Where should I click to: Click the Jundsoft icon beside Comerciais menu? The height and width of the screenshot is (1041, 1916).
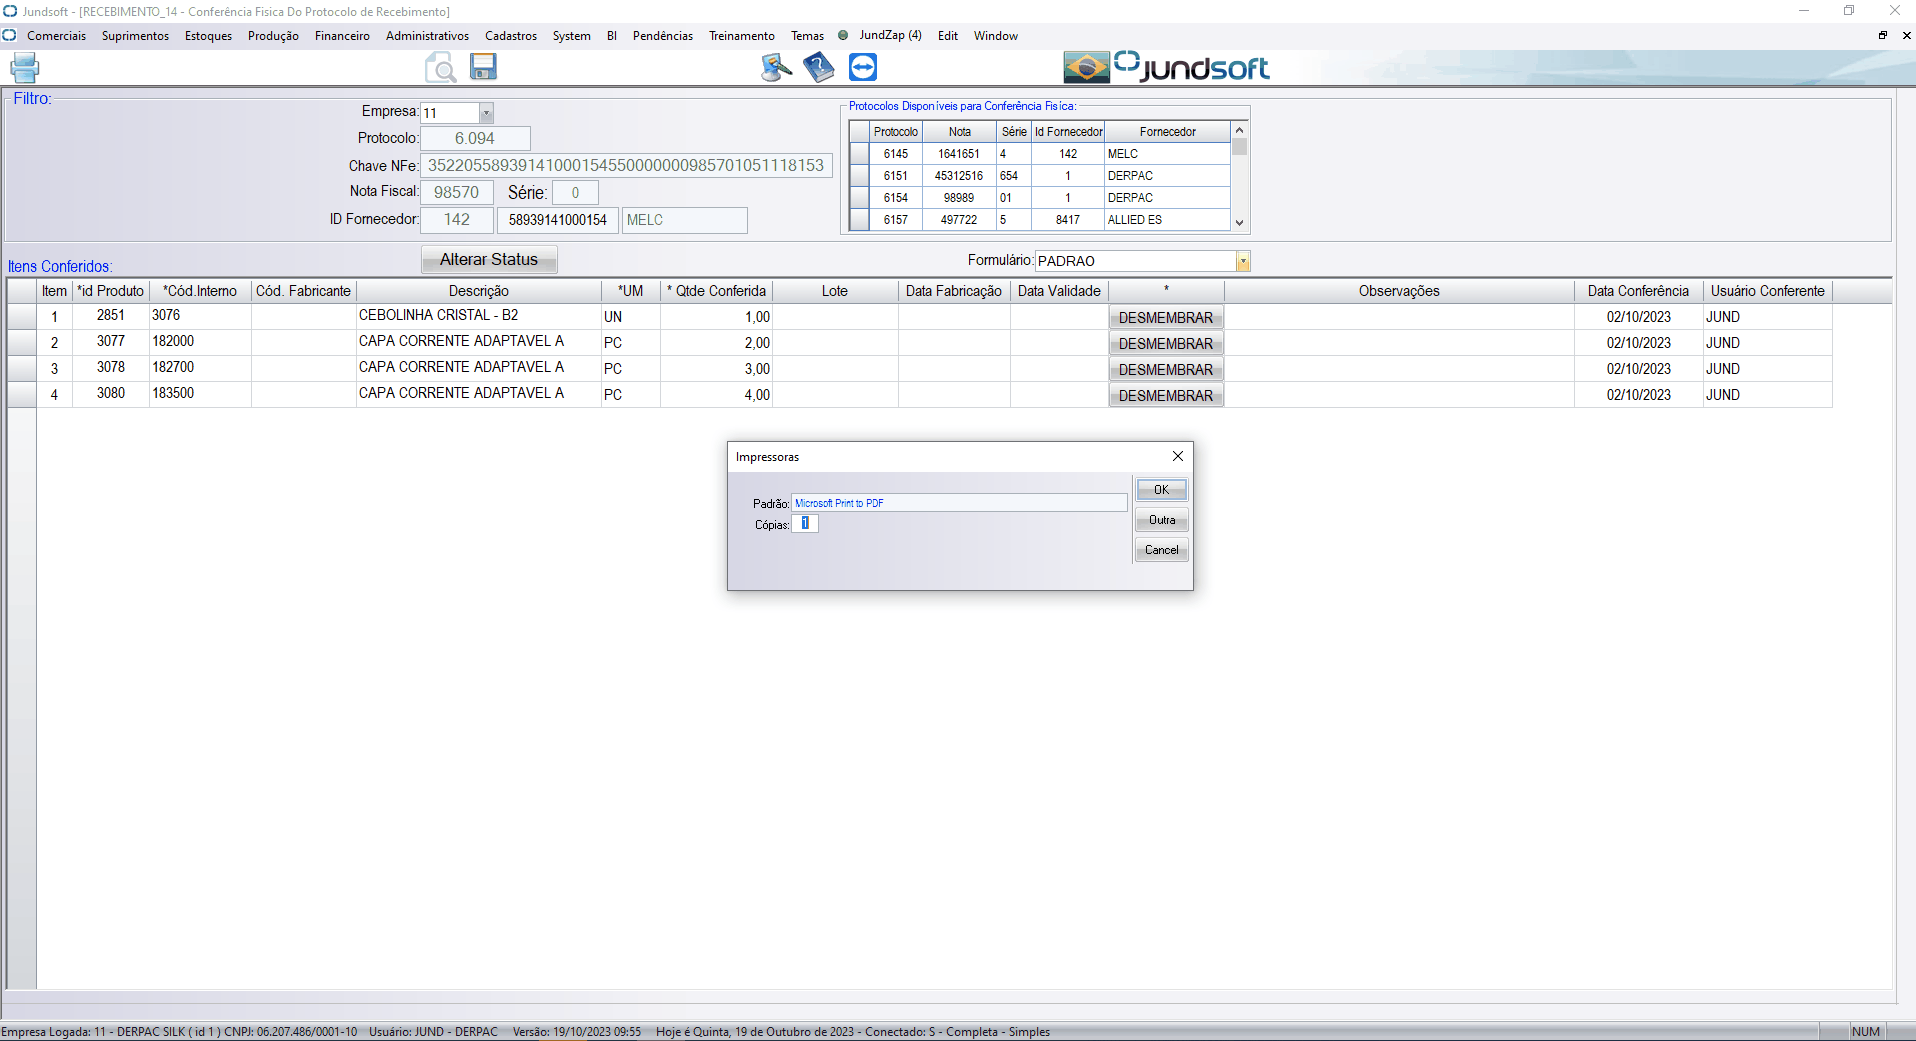[x=10, y=35]
